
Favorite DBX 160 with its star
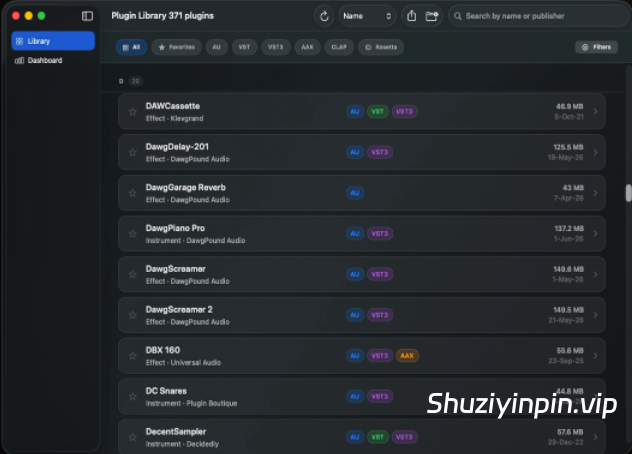pyautogui.click(x=133, y=356)
